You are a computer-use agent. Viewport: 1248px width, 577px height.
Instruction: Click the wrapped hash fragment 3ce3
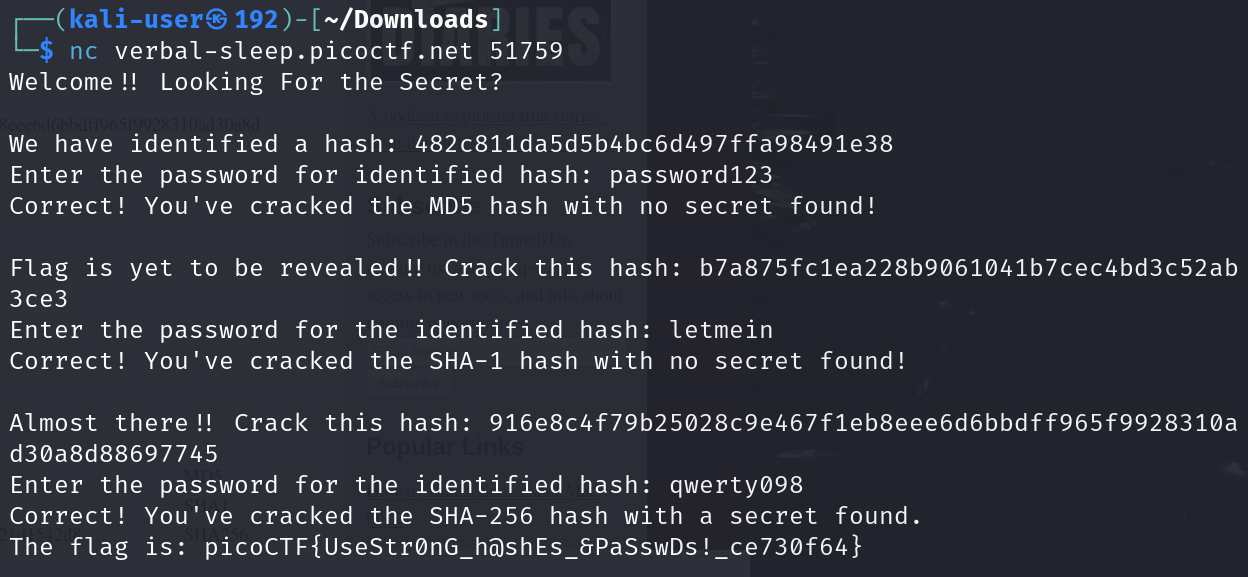(39, 299)
